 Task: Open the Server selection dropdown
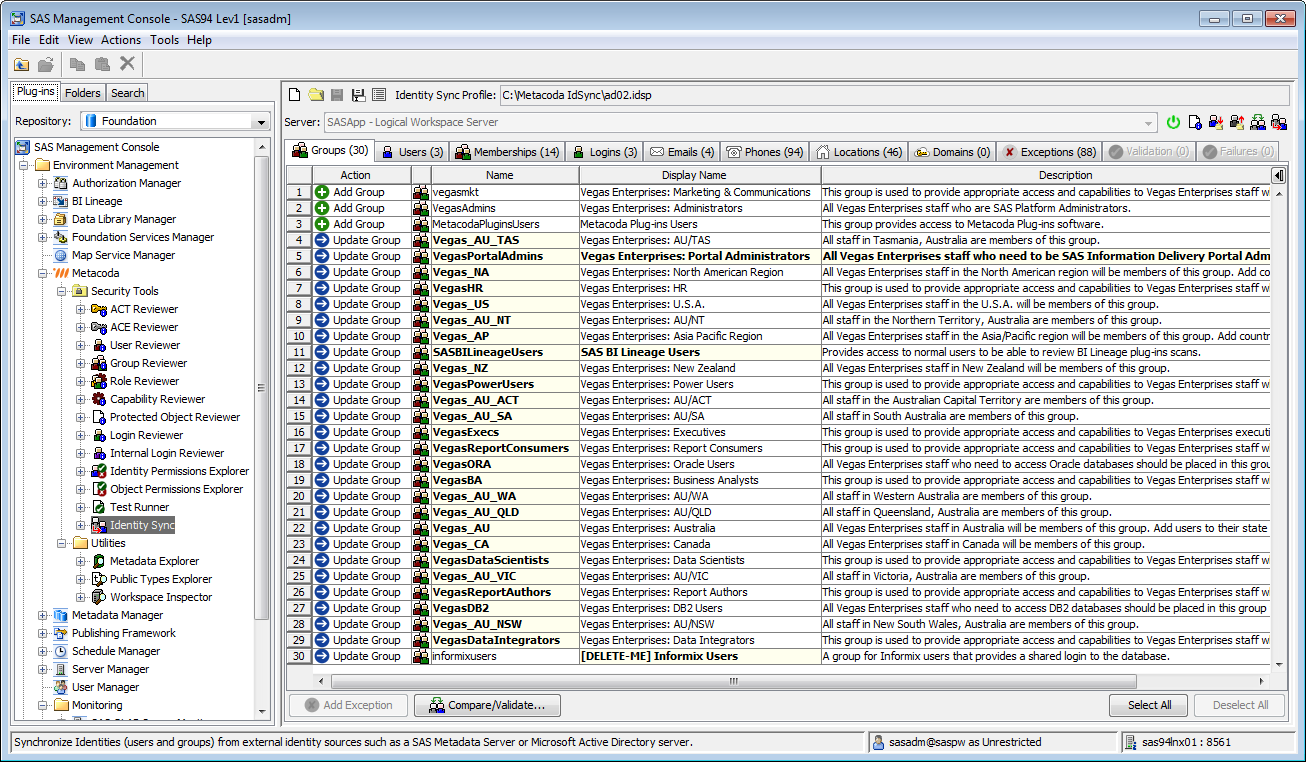coord(1148,122)
